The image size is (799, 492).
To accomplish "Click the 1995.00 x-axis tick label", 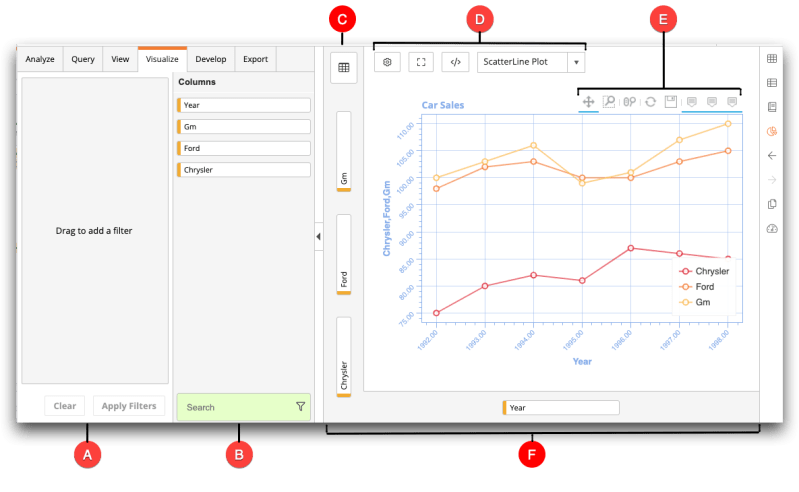I will 573,340.
